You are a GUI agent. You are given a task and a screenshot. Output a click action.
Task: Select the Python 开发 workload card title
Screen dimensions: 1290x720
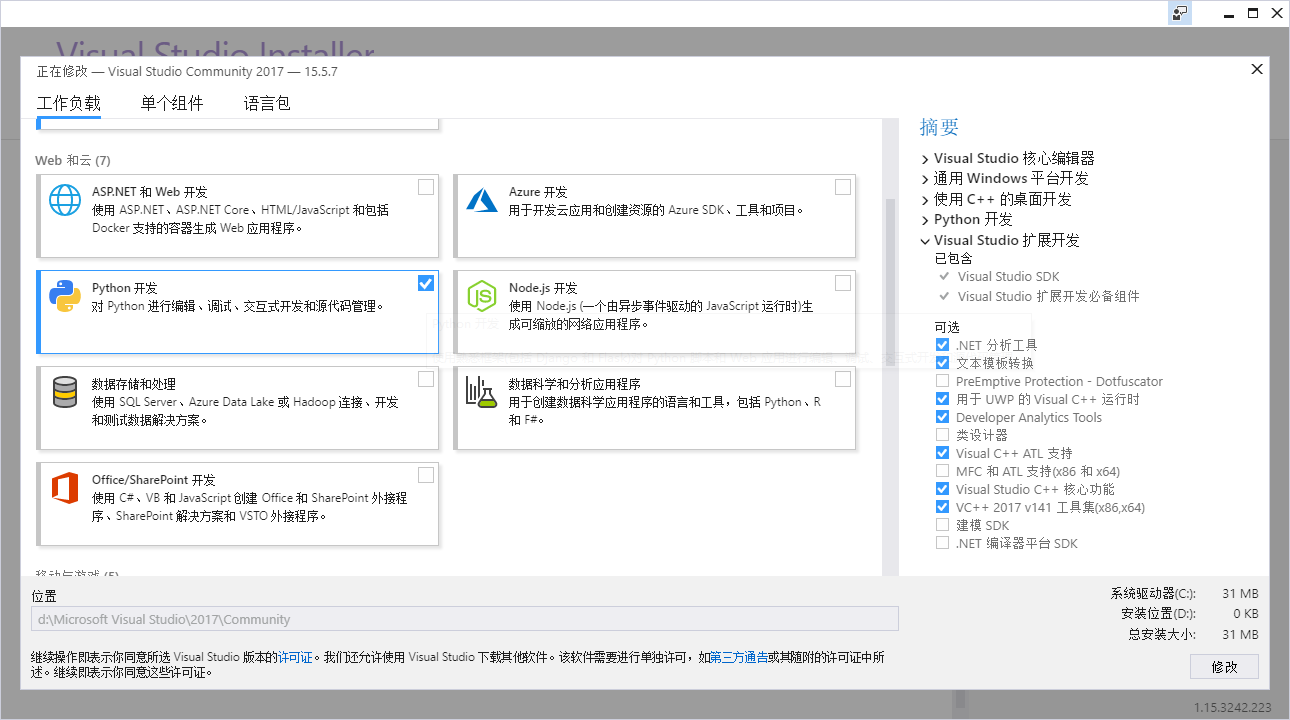[x=125, y=288]
